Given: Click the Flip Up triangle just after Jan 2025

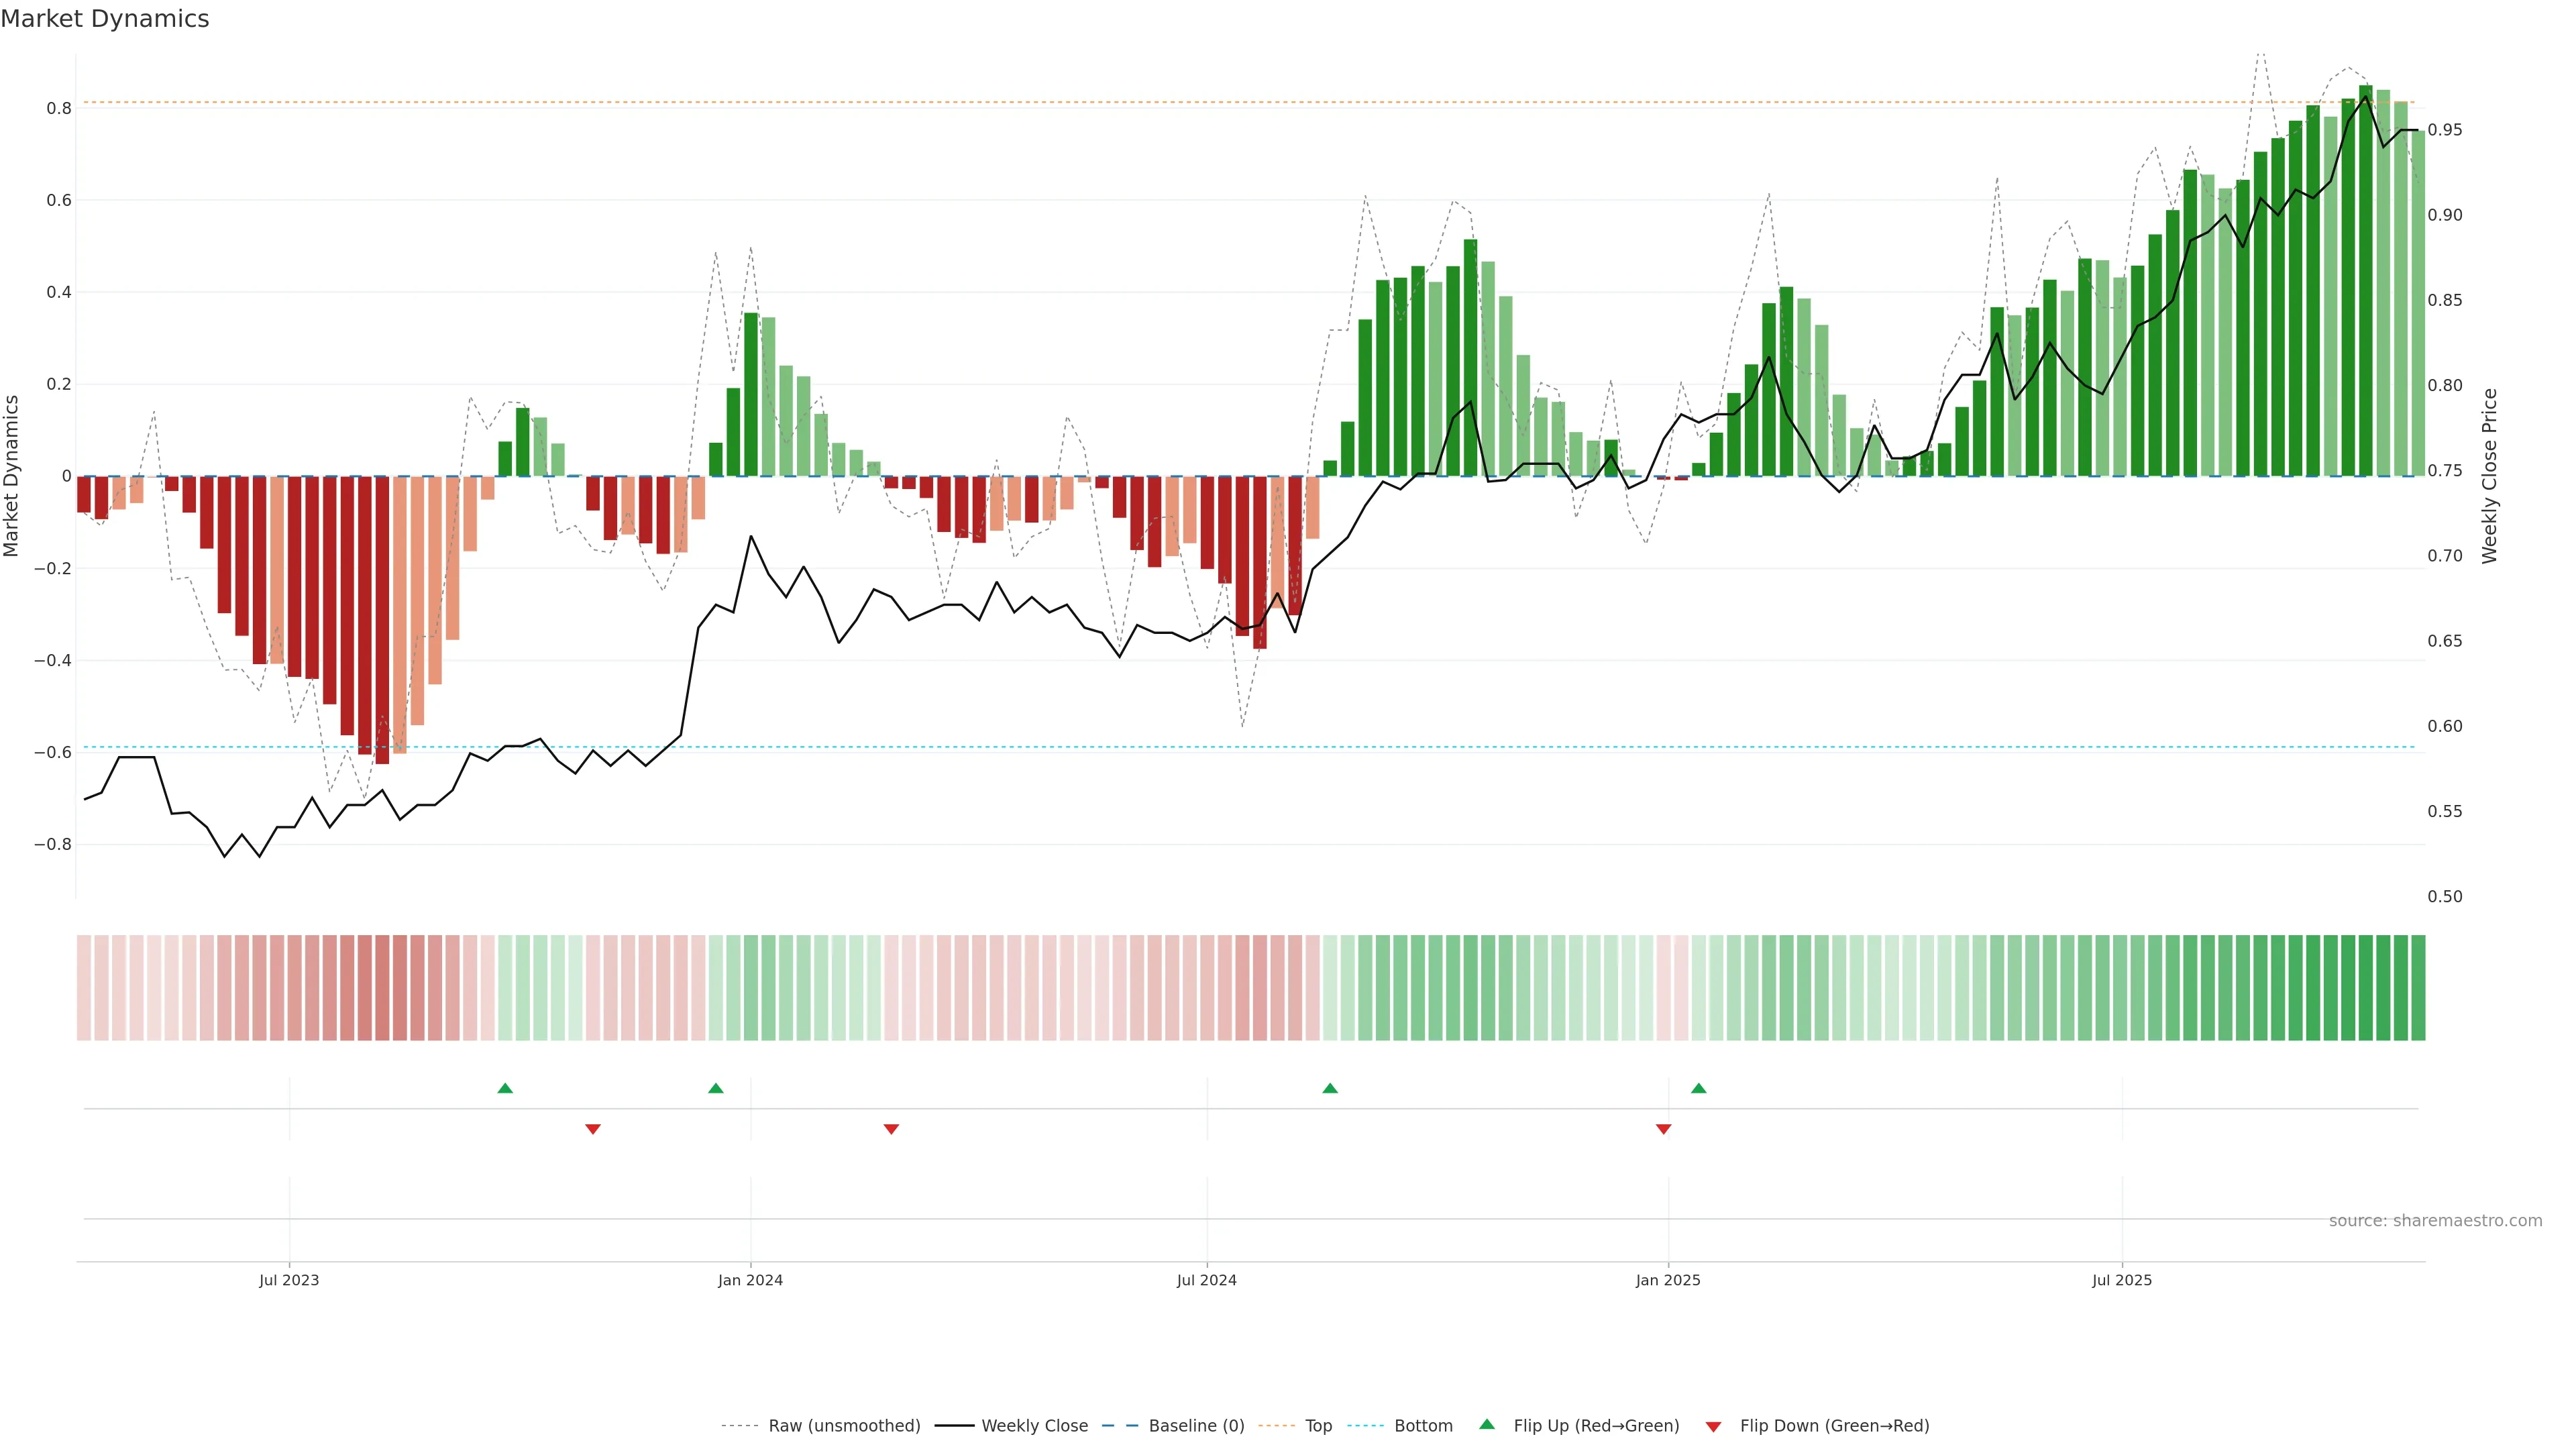Looking at the screenshot, I should pyautogui.click(x=1699, y=1088).
